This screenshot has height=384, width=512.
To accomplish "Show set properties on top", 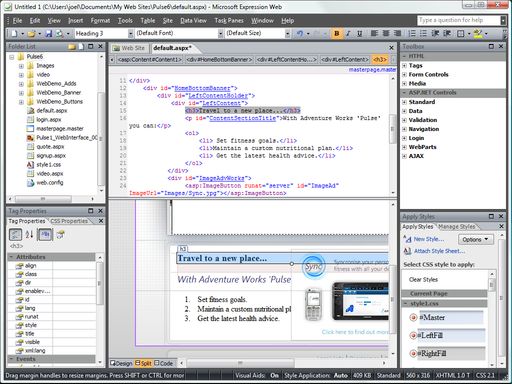I will tap(45, 235).
